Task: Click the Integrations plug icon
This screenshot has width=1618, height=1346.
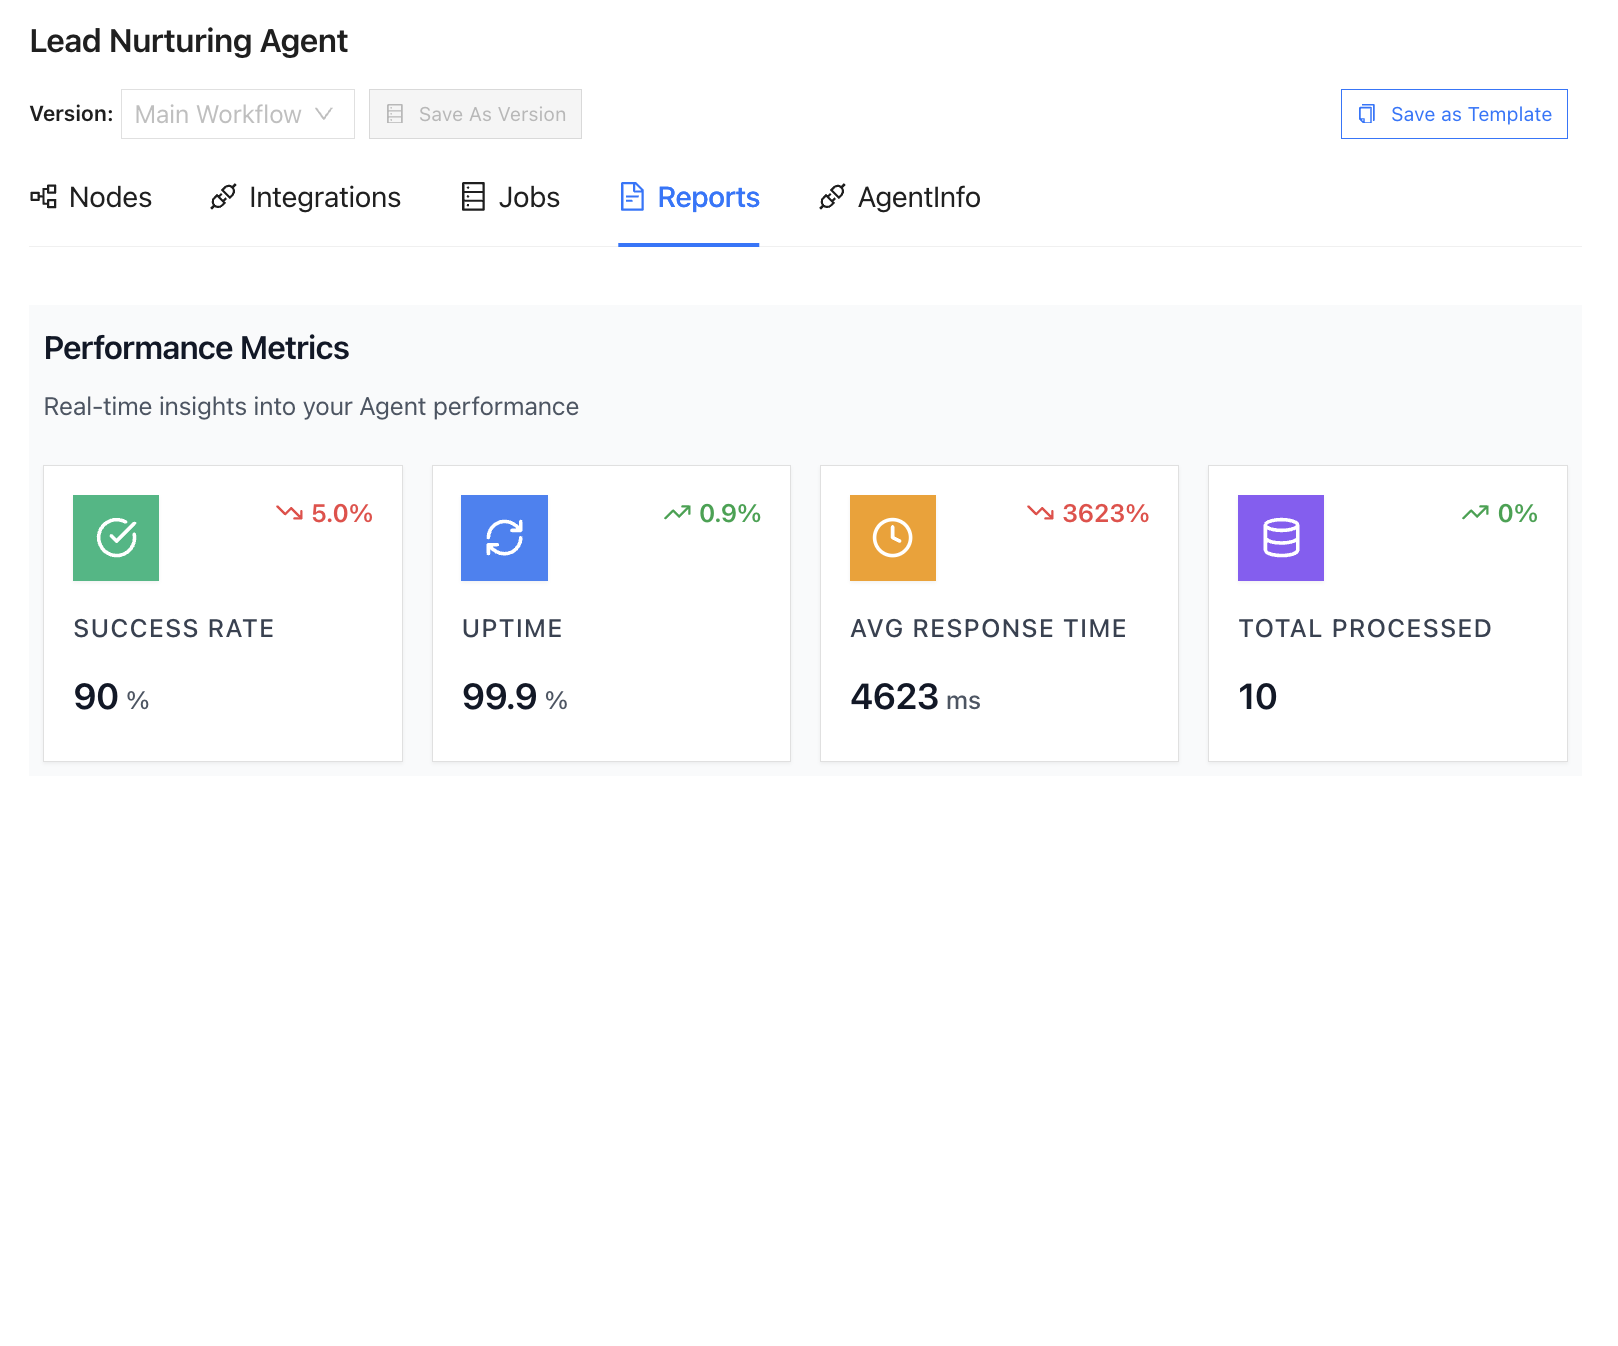Action: click(x=223, y=197)
